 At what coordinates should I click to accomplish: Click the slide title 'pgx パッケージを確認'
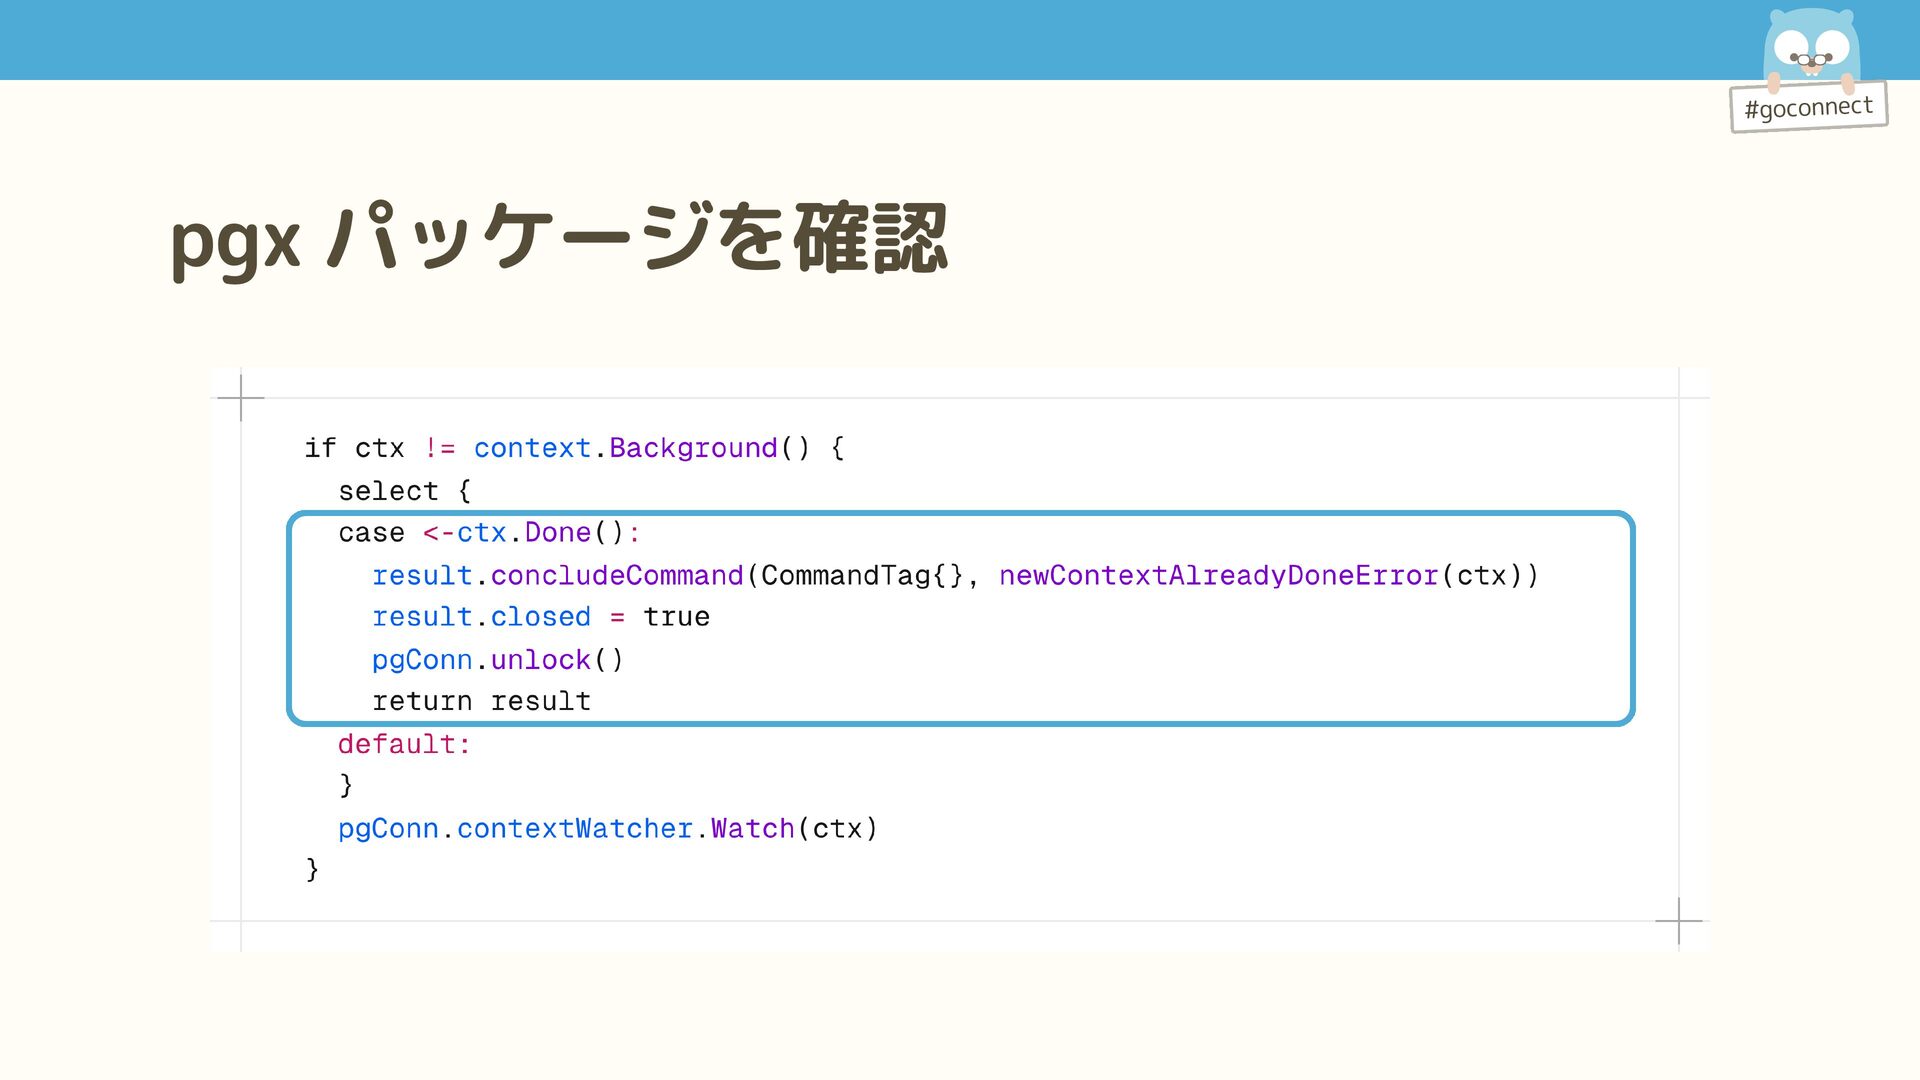click(559, 240)
